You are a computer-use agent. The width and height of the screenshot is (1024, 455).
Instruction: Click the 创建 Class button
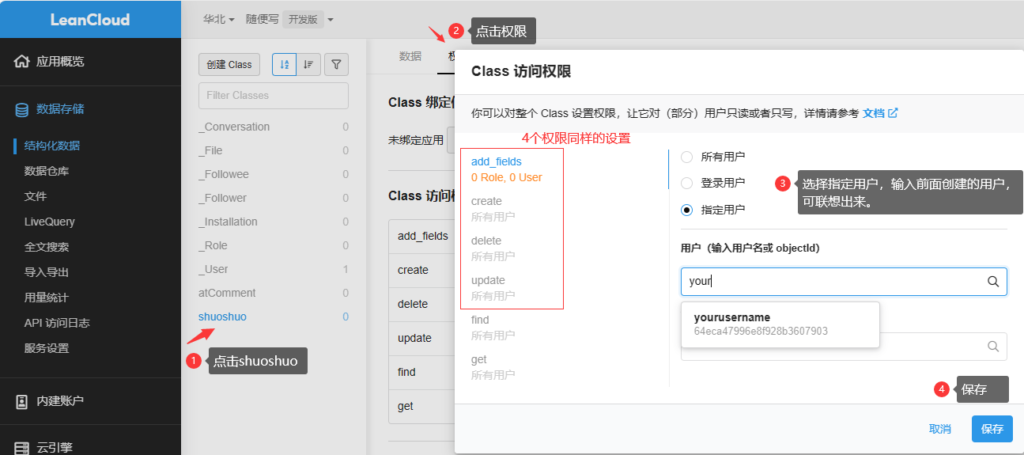click(x=229, y=64)
